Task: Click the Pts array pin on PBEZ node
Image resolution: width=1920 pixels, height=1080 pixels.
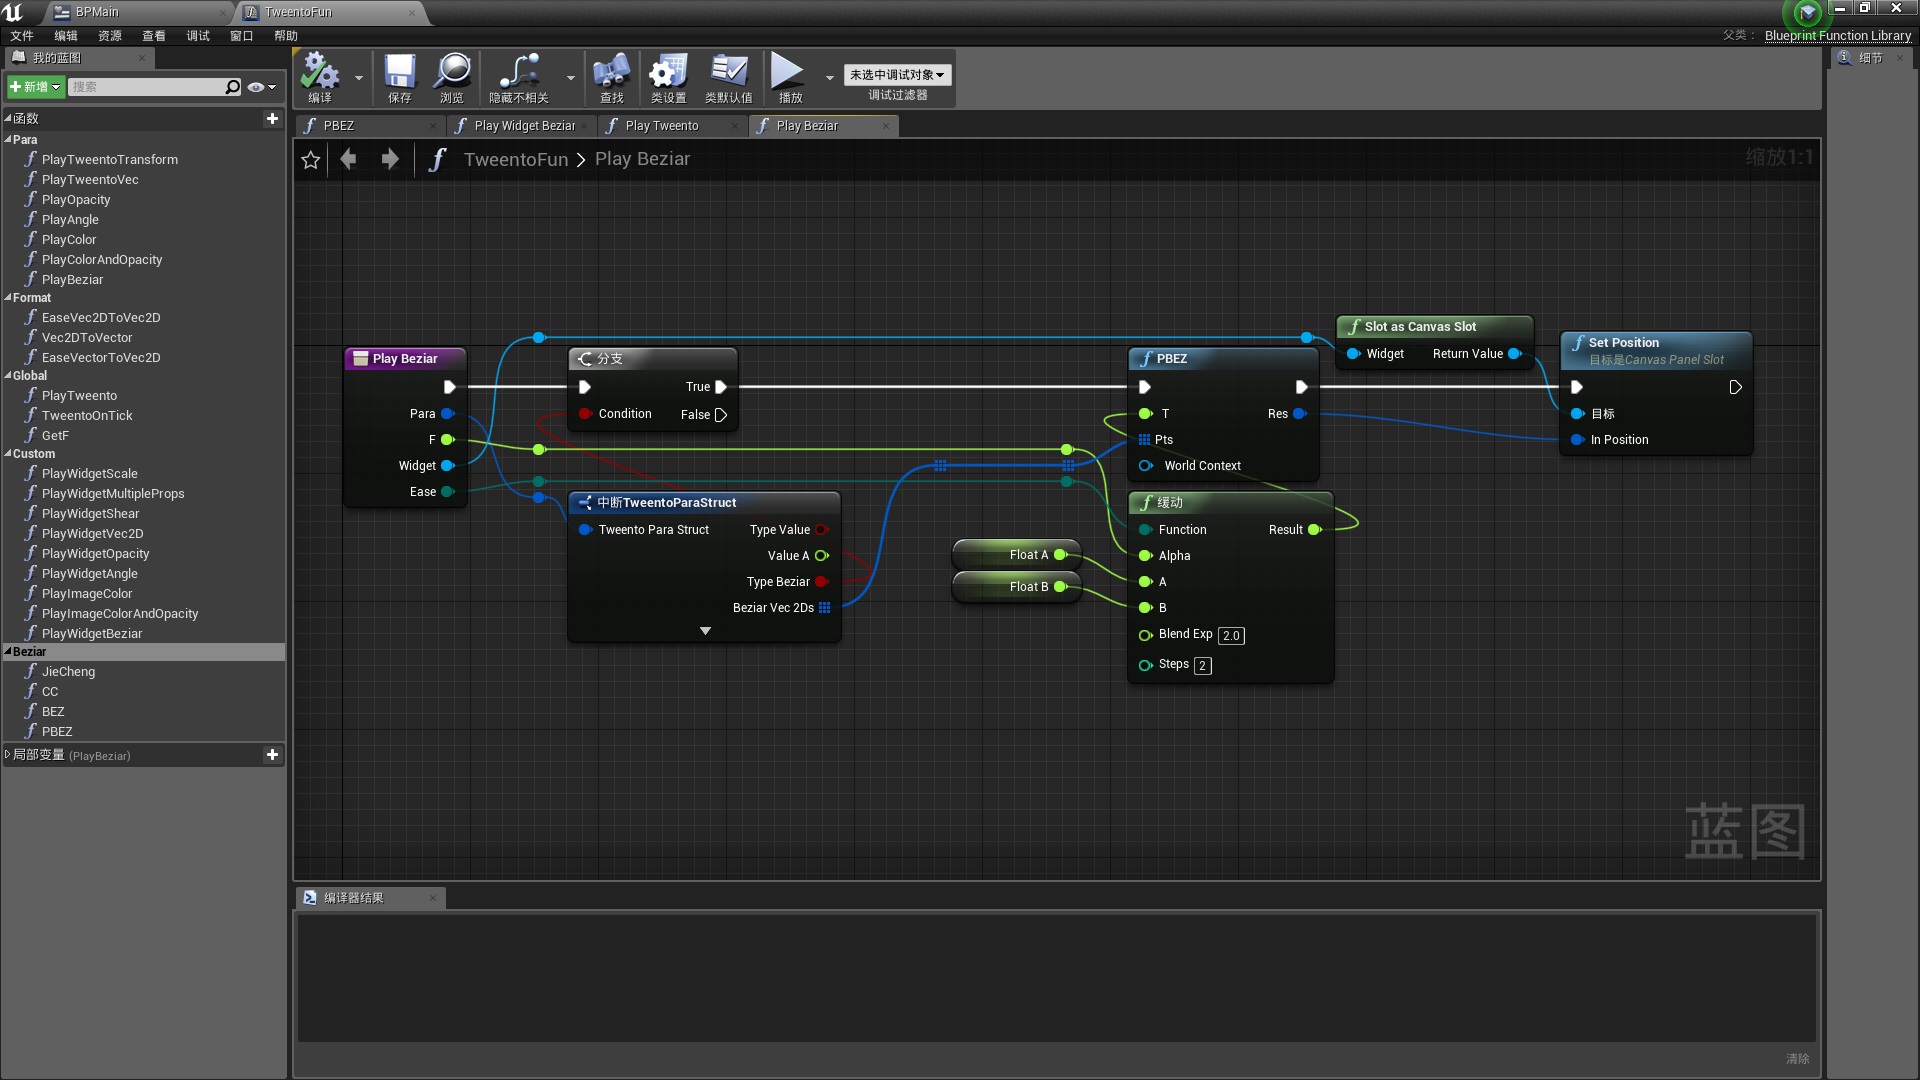Action: 1144,440
